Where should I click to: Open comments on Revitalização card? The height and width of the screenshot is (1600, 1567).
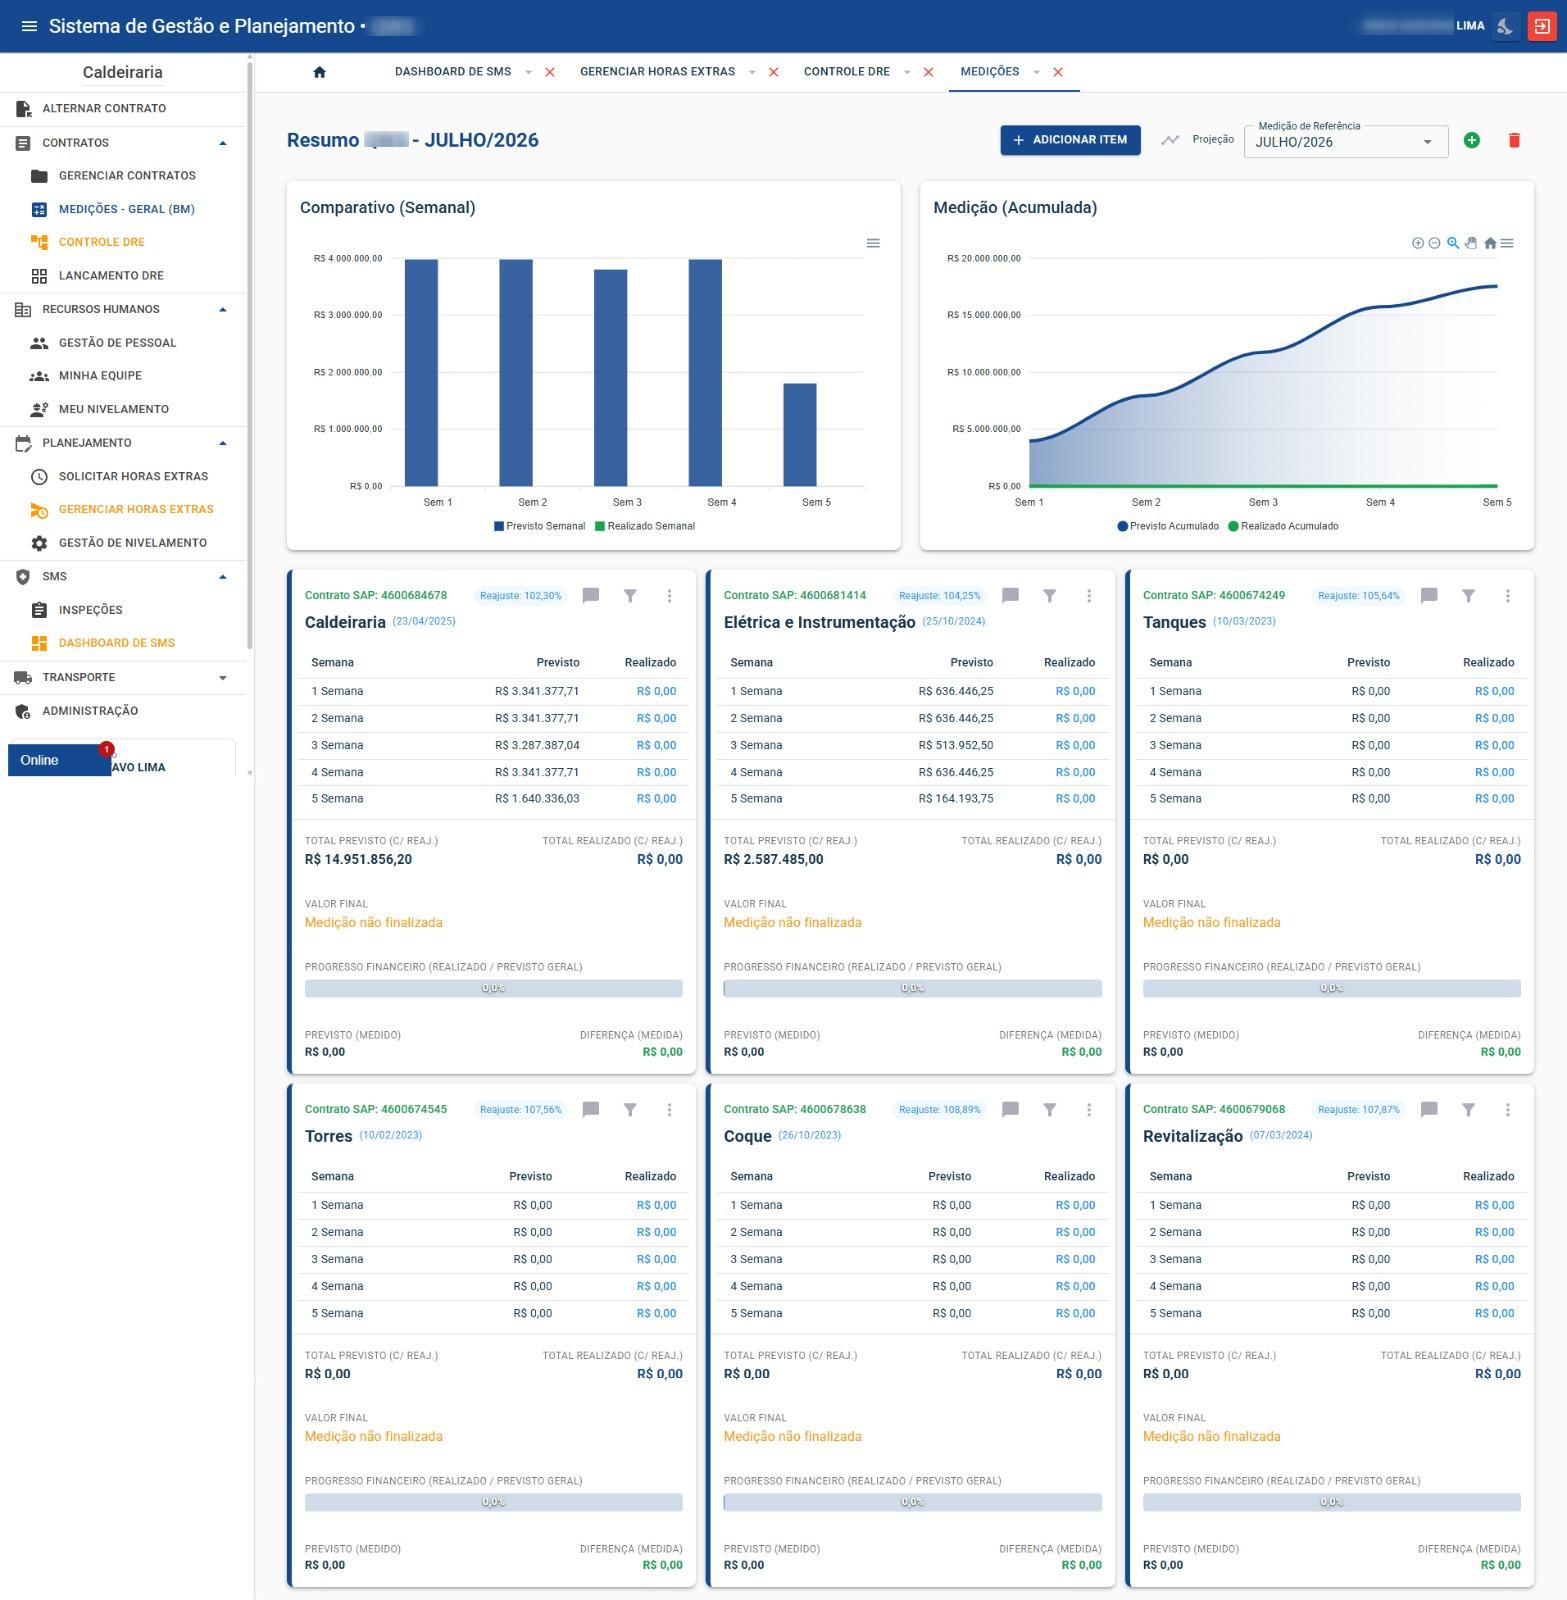[x=1429, y=1110]
